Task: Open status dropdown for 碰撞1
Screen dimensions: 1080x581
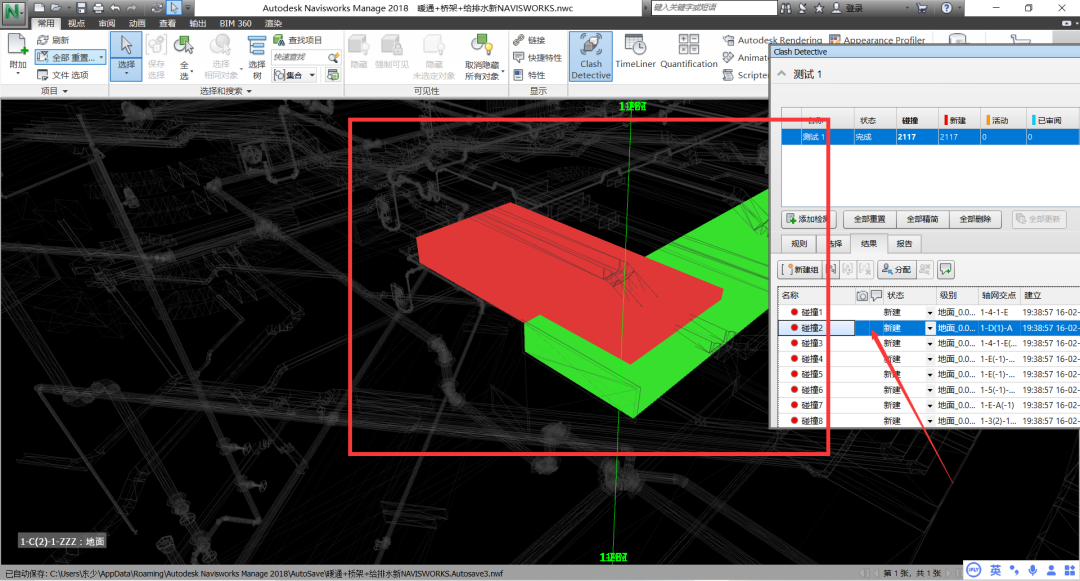Action: point(930,313)
